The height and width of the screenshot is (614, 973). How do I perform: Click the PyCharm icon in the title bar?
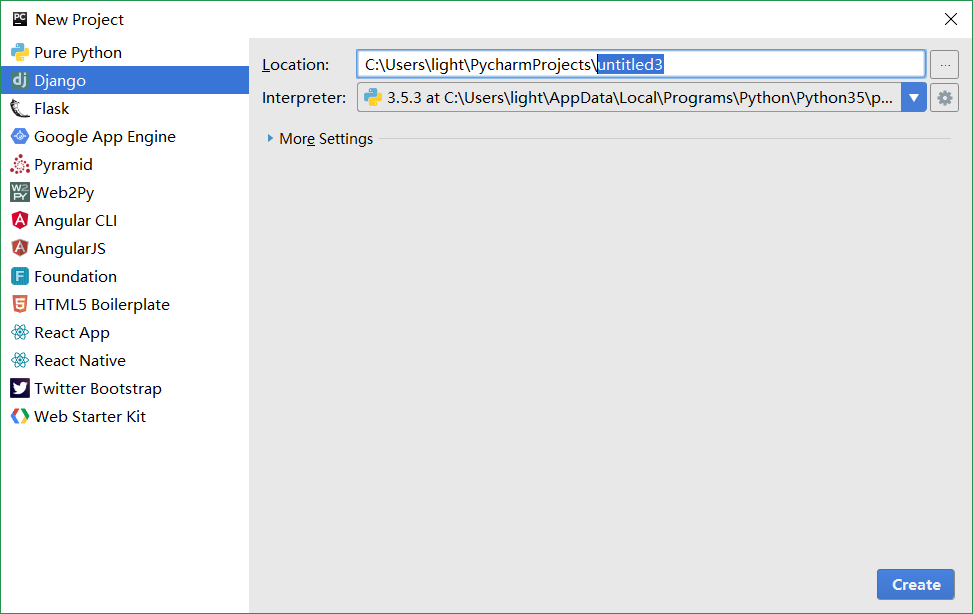pyautogui.click(x=20, y=19)
